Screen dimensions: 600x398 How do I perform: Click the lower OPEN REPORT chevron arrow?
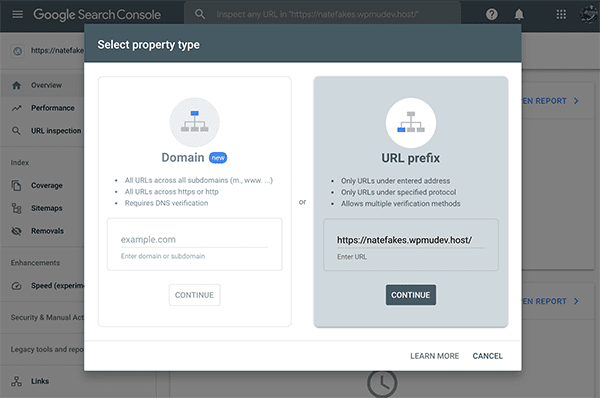576,302
